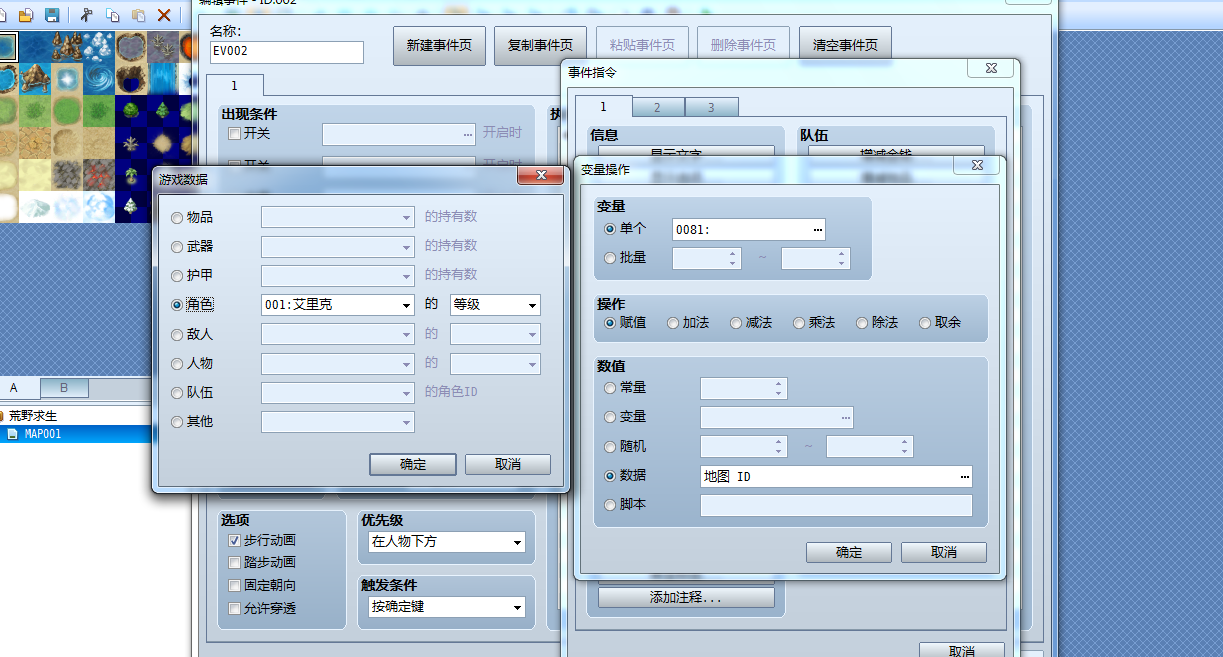Click 确定 in the 变量操作 dialog

[x=849, y=552]
